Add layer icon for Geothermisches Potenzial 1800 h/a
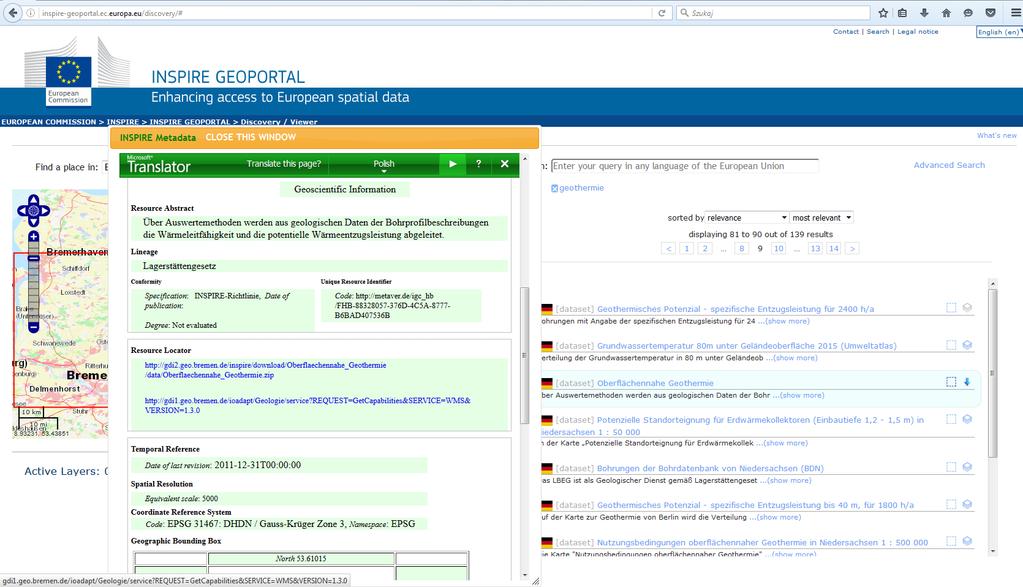The height and width of the screenshot is (587, 1023). coord(967,504)
